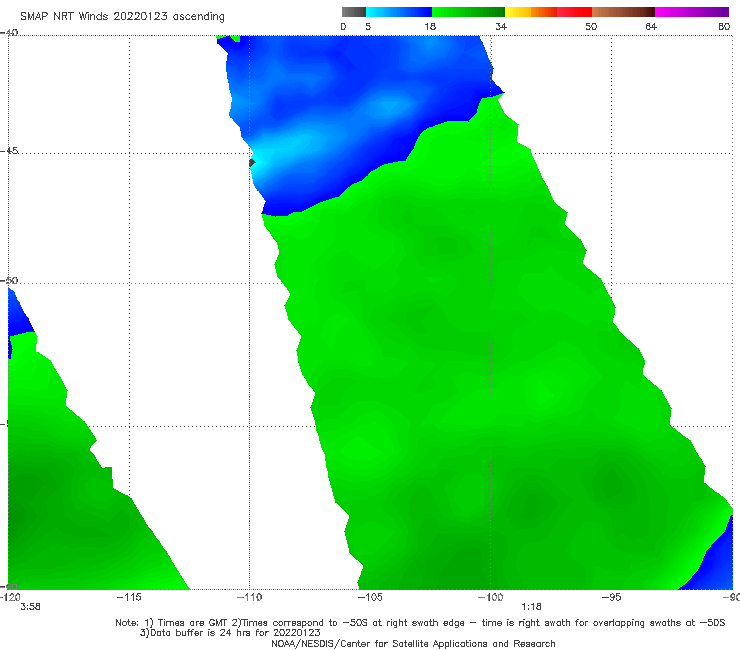Click the cyan-to-blue 5–18 color bar segment

(x=399, y=12)
